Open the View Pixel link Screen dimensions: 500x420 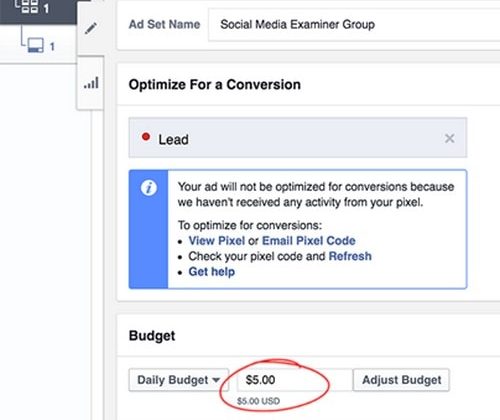pos(217,241)
